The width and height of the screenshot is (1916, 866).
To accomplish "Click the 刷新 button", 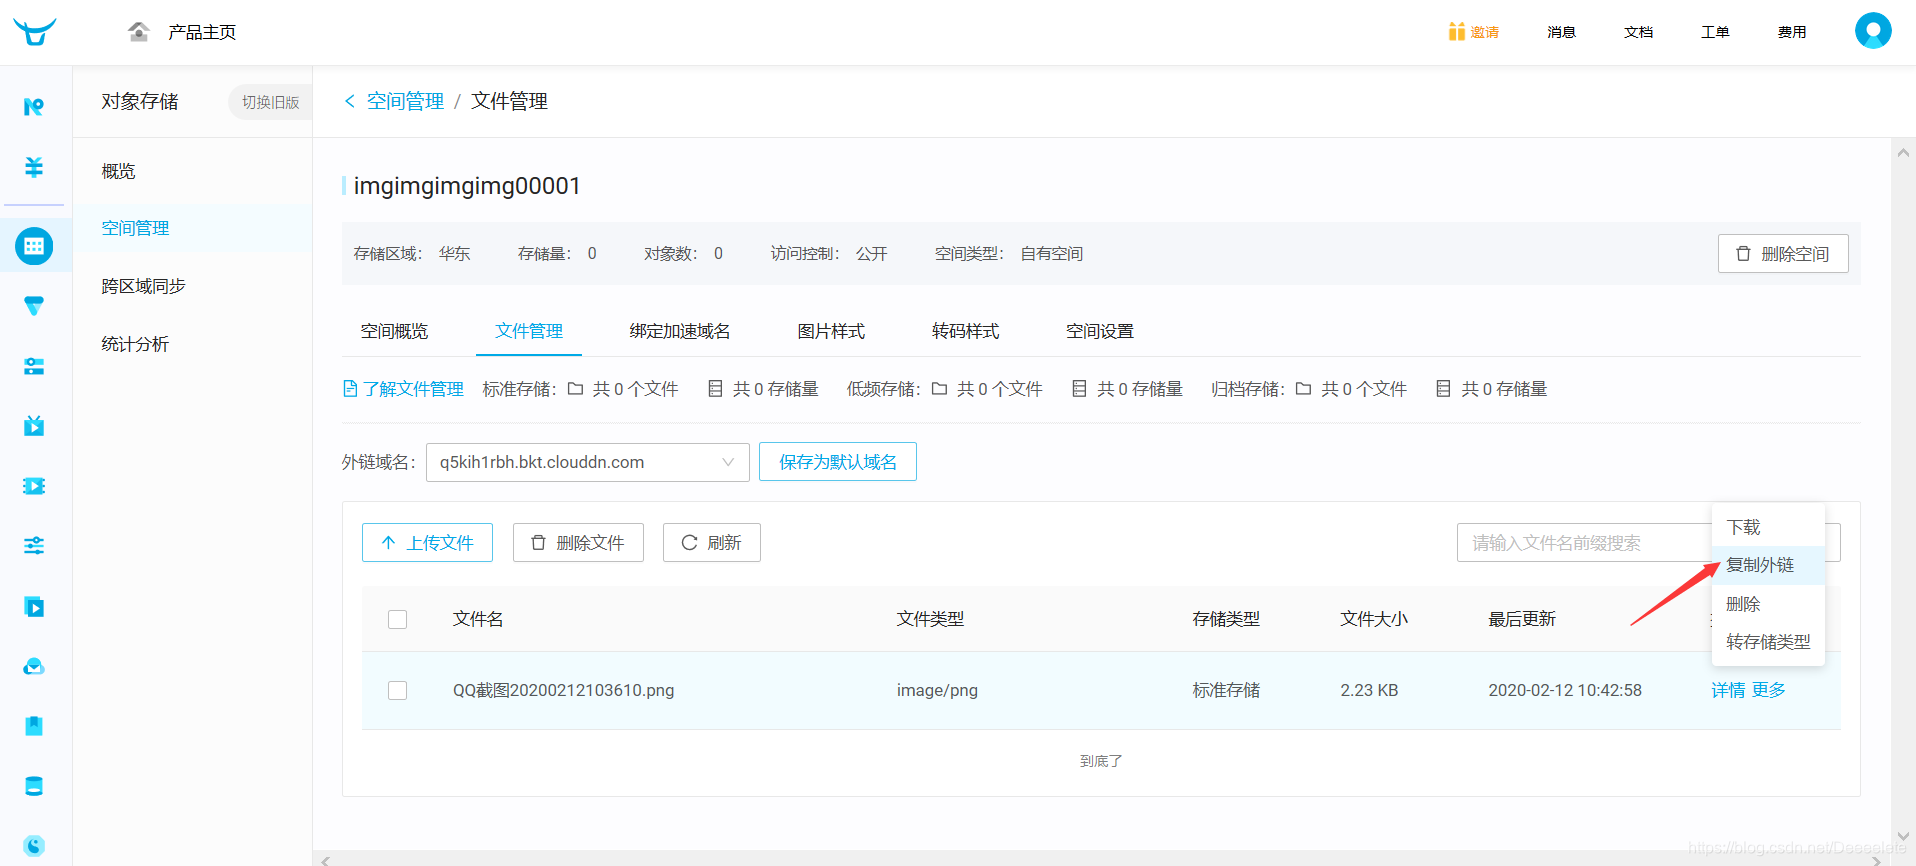I will (x=711, y=542).
